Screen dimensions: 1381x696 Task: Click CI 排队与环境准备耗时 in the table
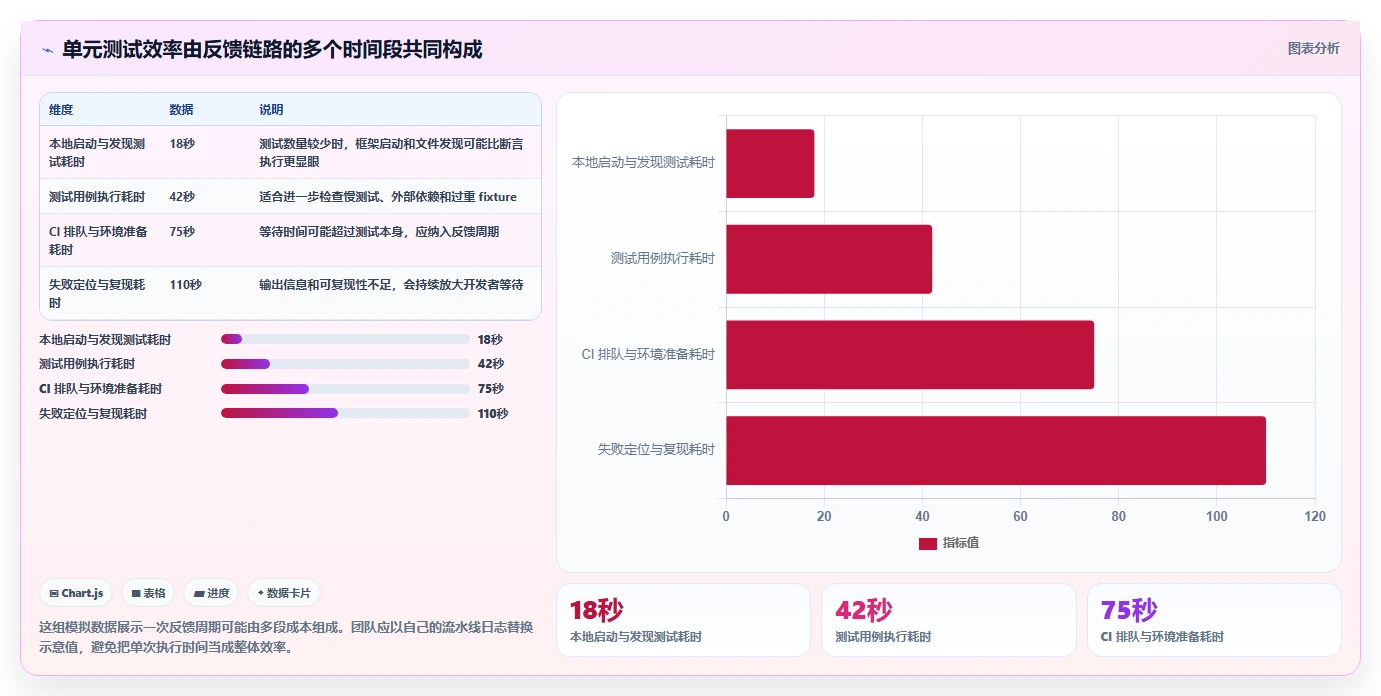click(x=99, y=240)
